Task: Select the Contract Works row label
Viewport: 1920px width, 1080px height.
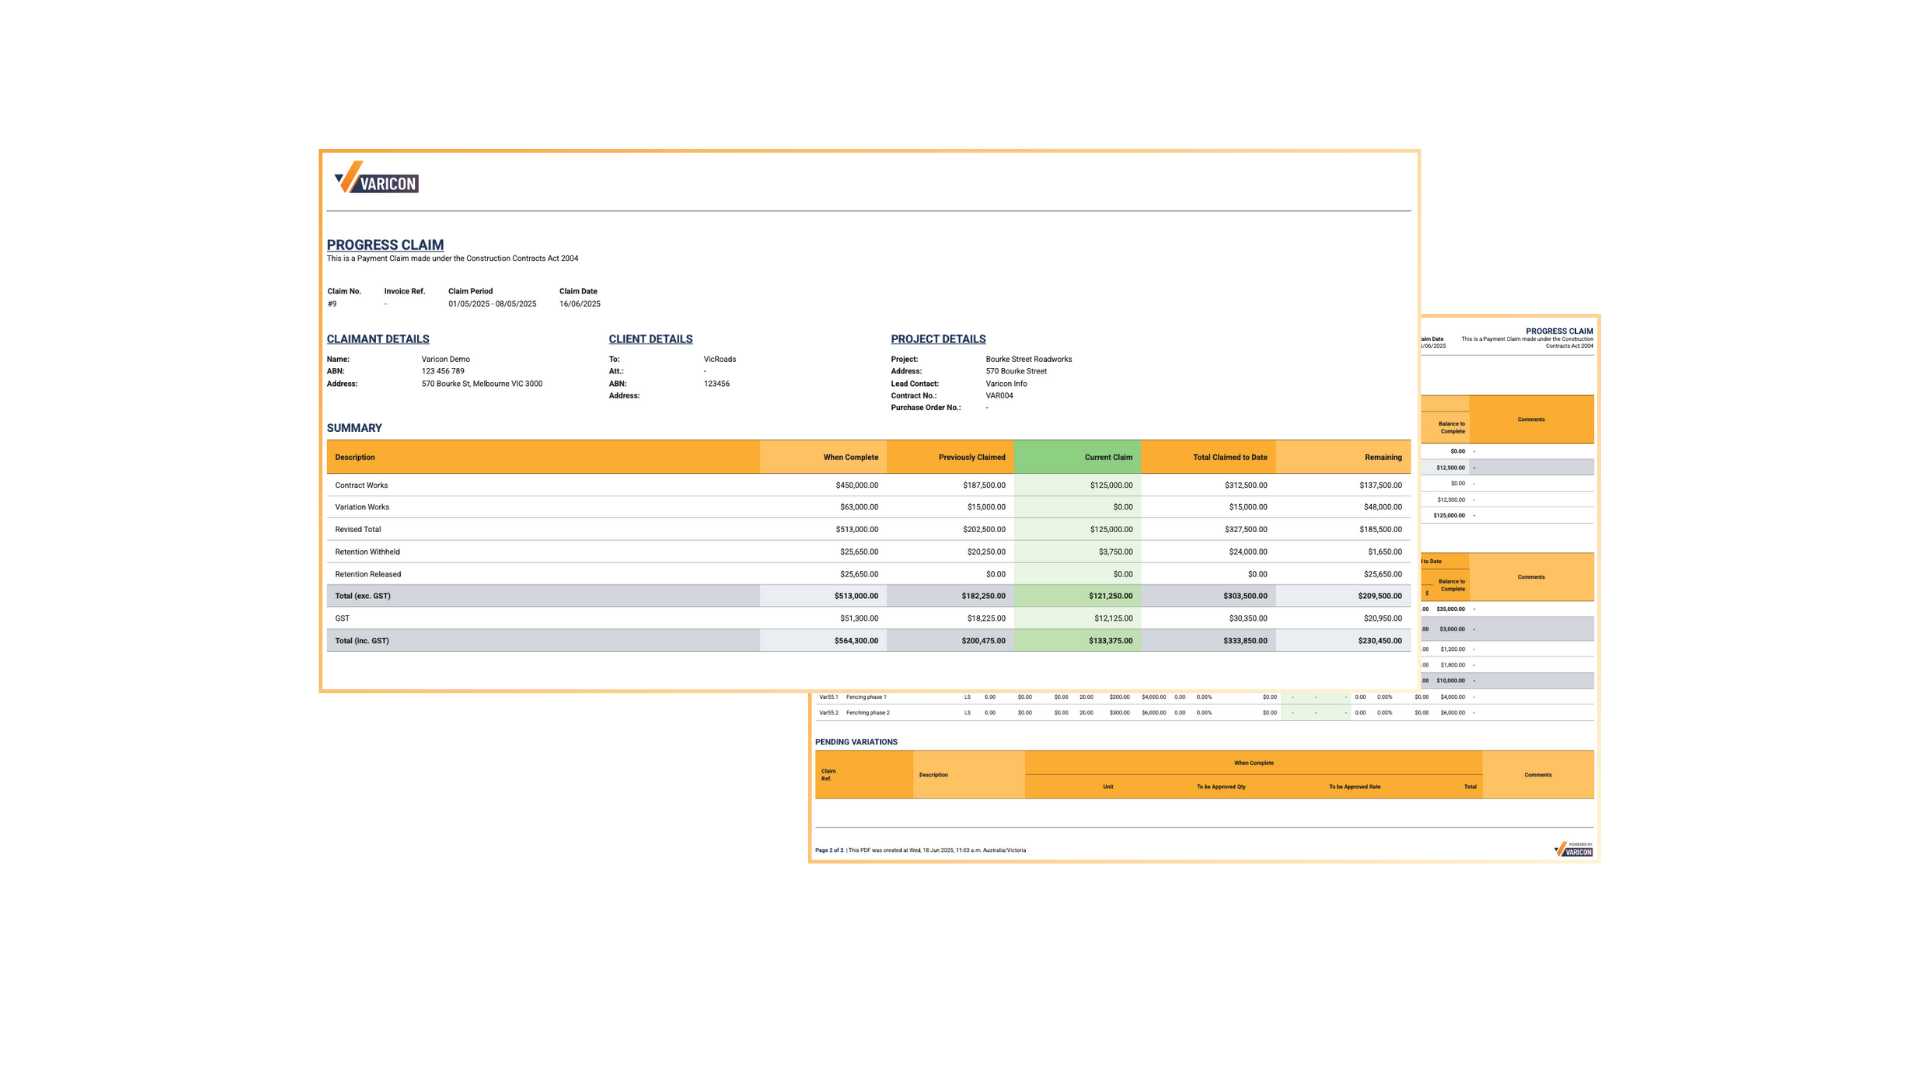Action: point(361,485)
